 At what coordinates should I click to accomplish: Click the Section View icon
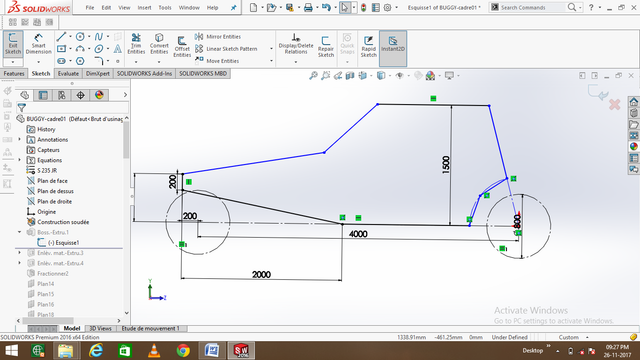pos(350,76)
